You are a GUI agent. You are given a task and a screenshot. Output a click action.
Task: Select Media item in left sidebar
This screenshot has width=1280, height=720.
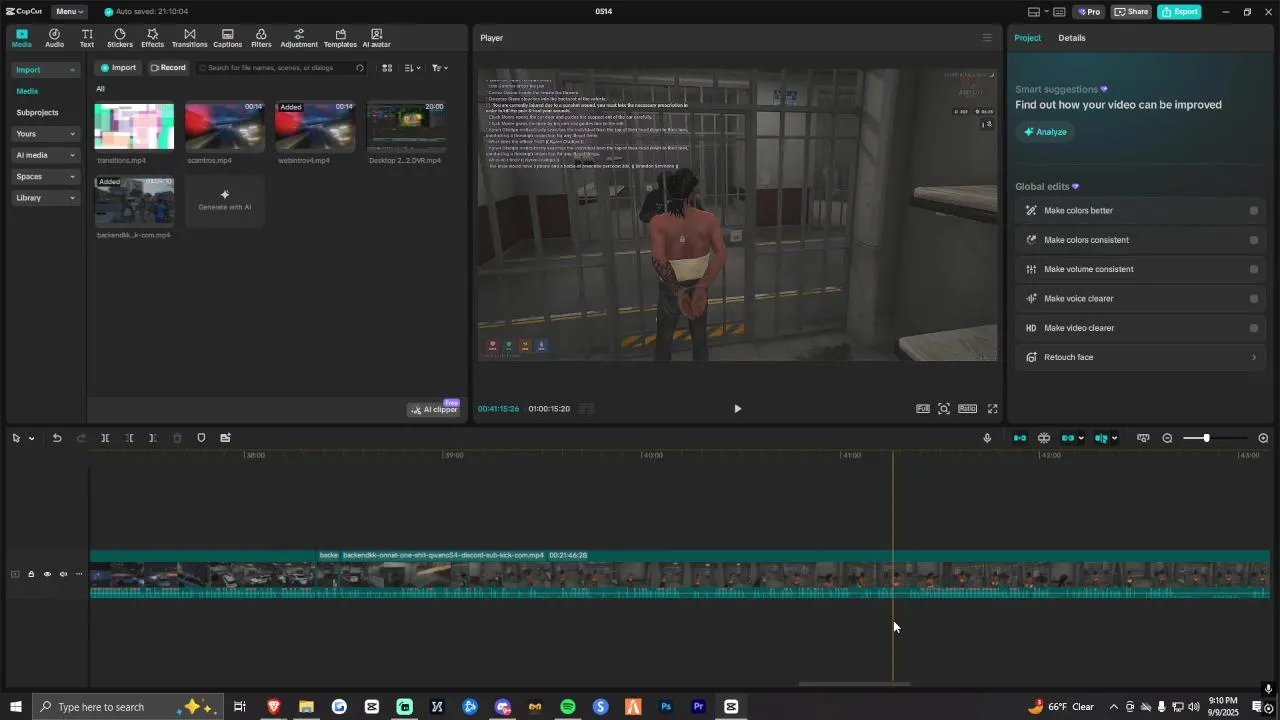click(27, 91)
